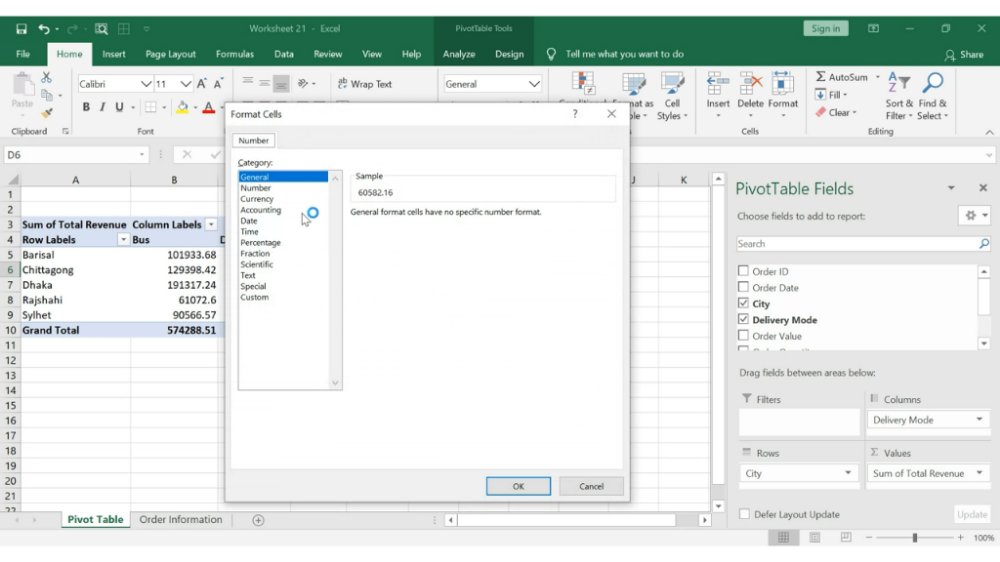
Task: Open Cell Styles gallery
Action: (x=672, y=96)
